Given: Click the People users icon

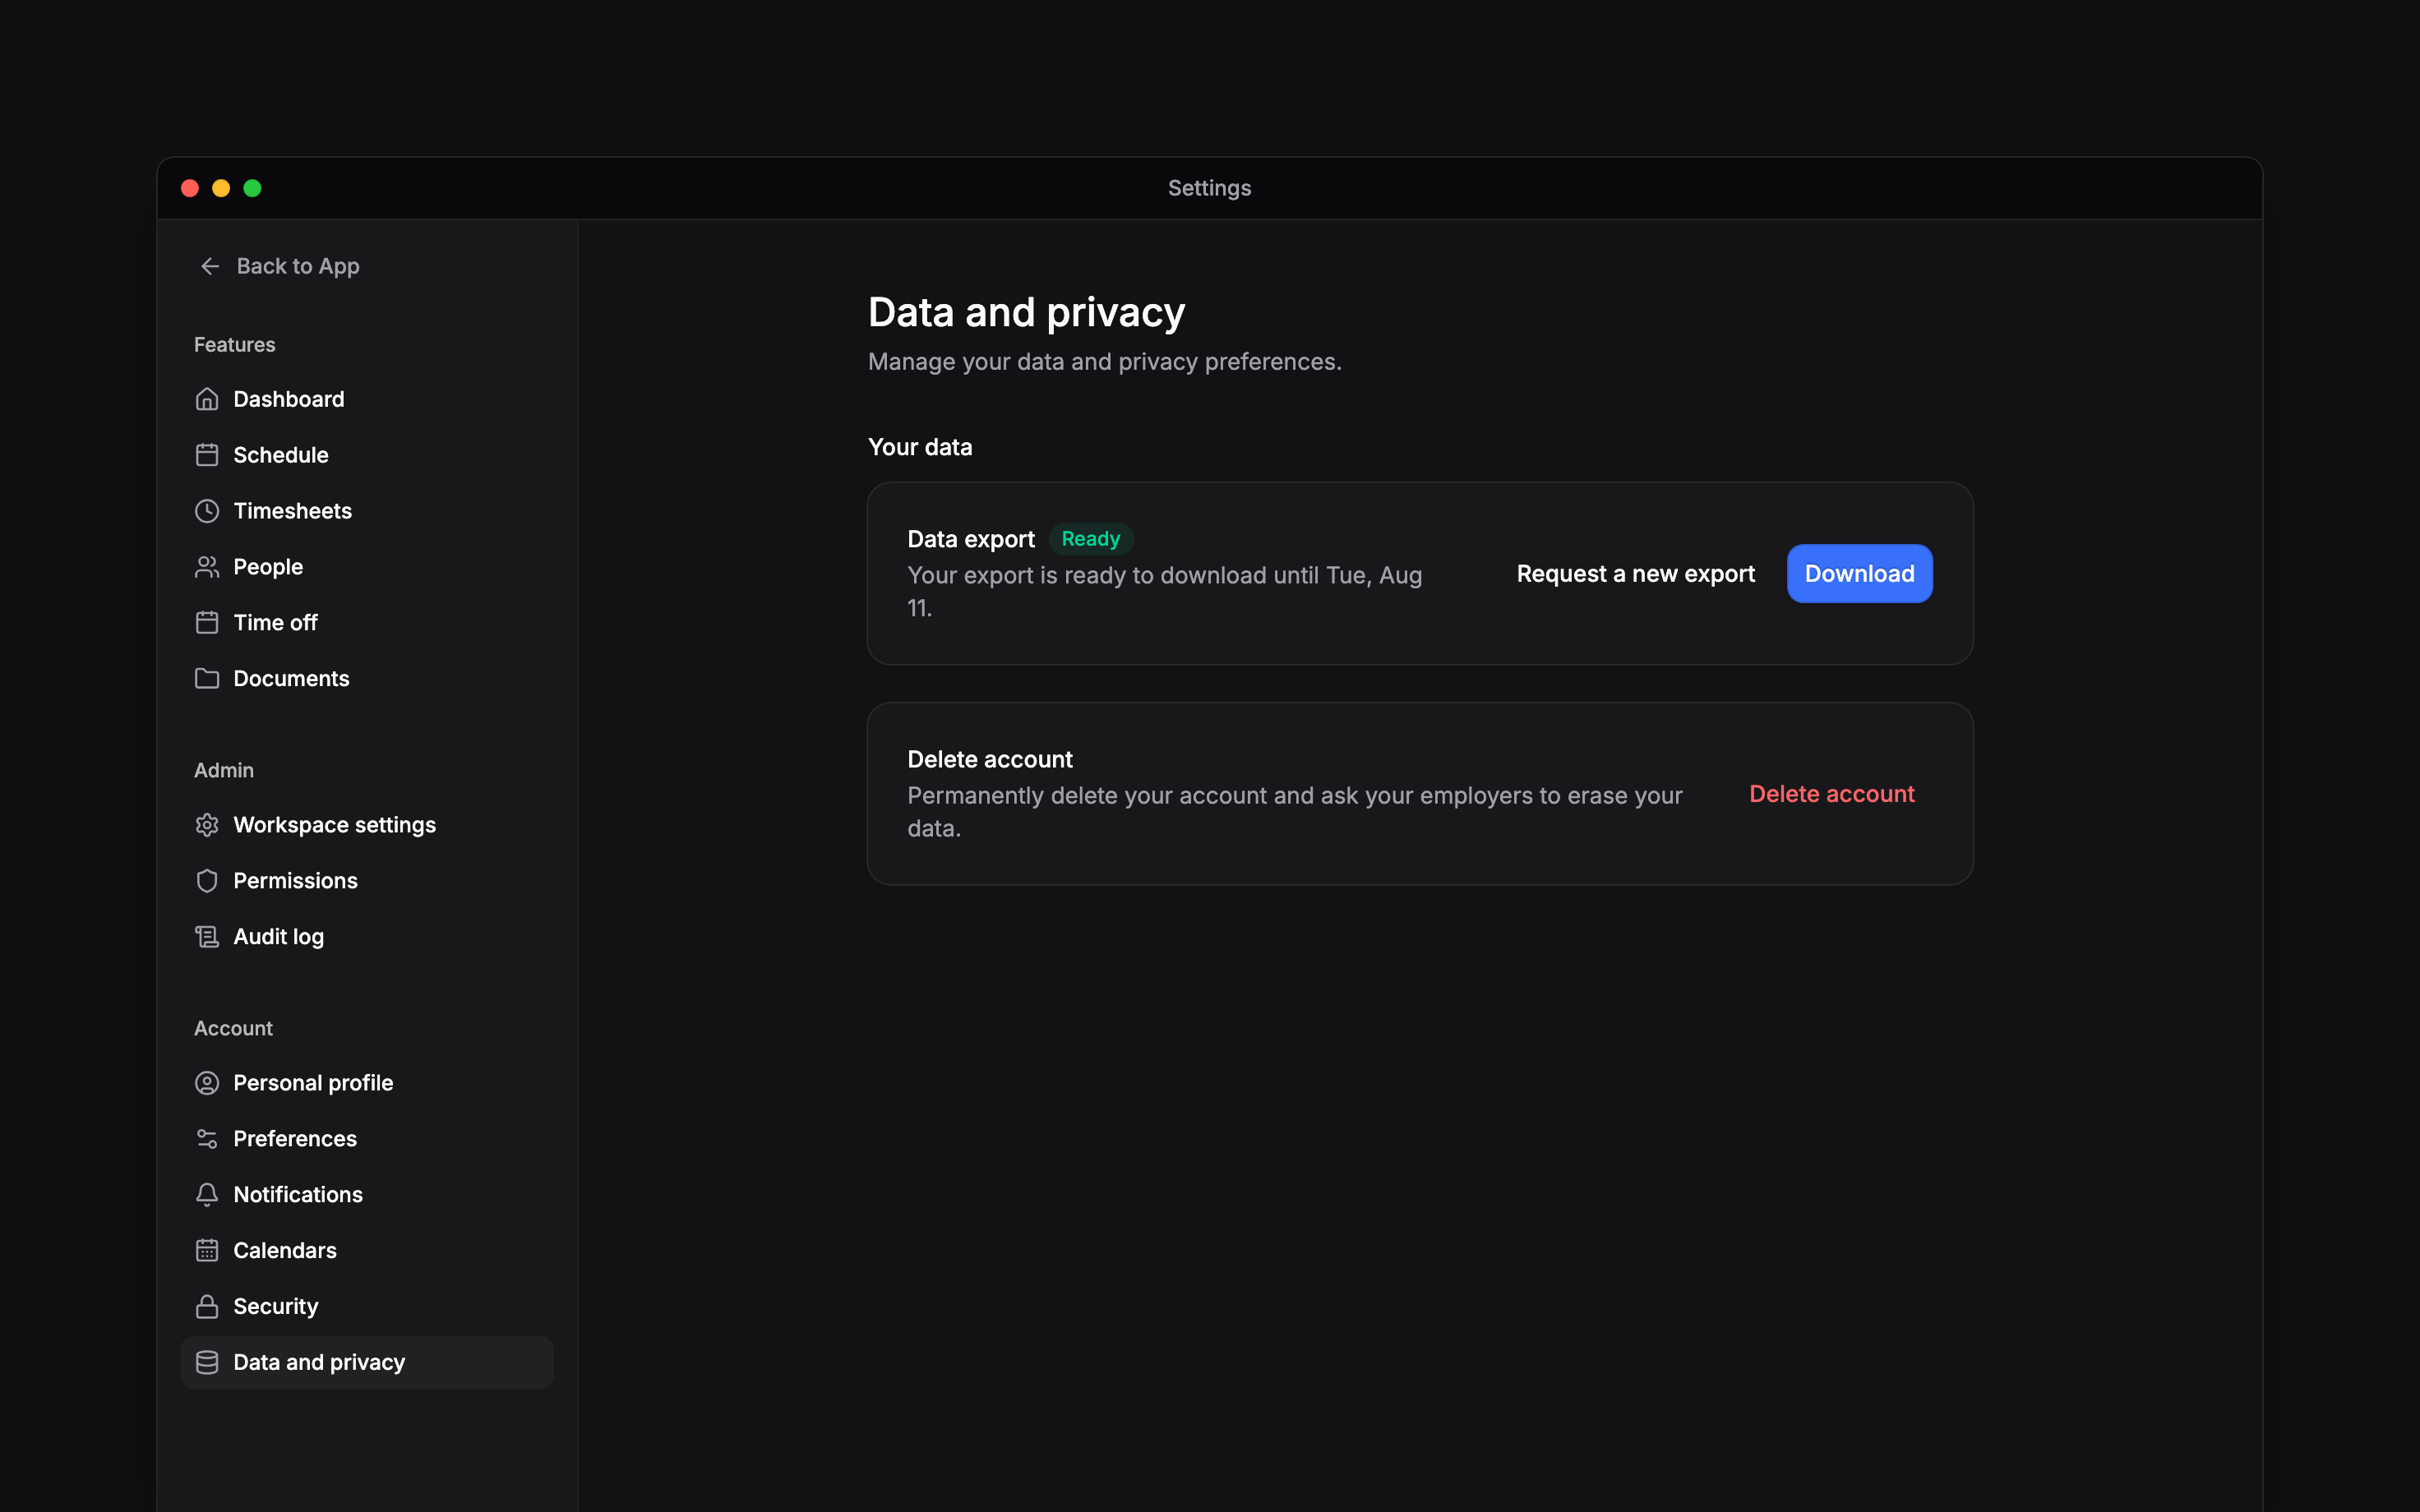Looking at the screenshot, I should click(x=207, y=567).
